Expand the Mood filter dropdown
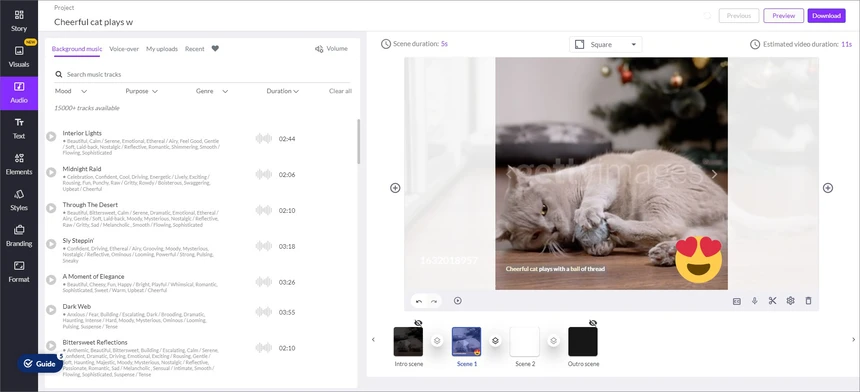860x392 pixels. click(71, 91)
